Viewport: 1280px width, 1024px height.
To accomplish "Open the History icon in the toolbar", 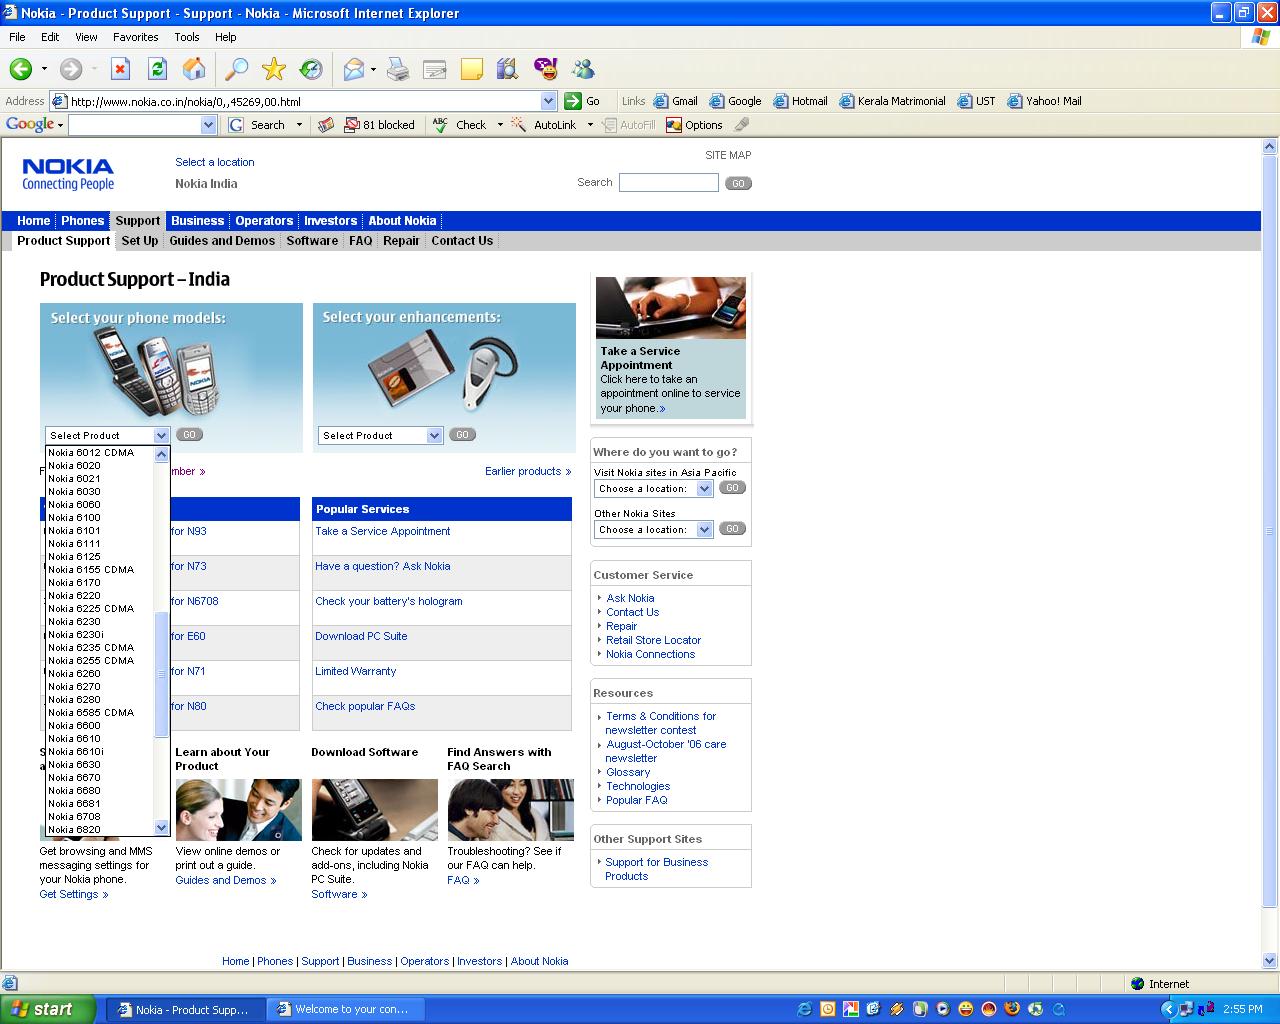I will (311, 69).
